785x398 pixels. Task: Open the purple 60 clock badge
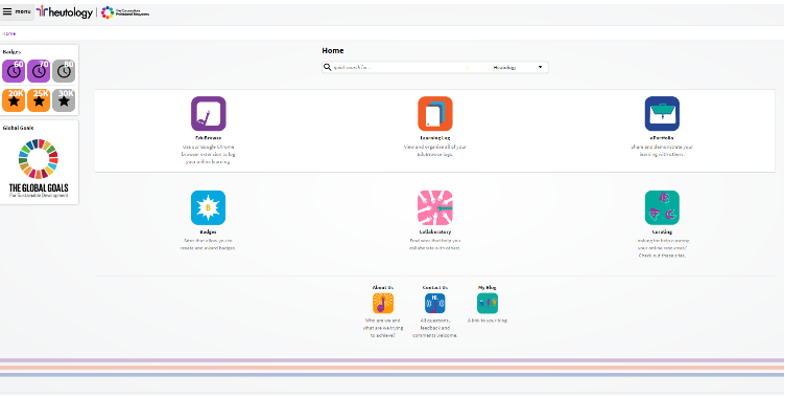click(x=14, y=71)
